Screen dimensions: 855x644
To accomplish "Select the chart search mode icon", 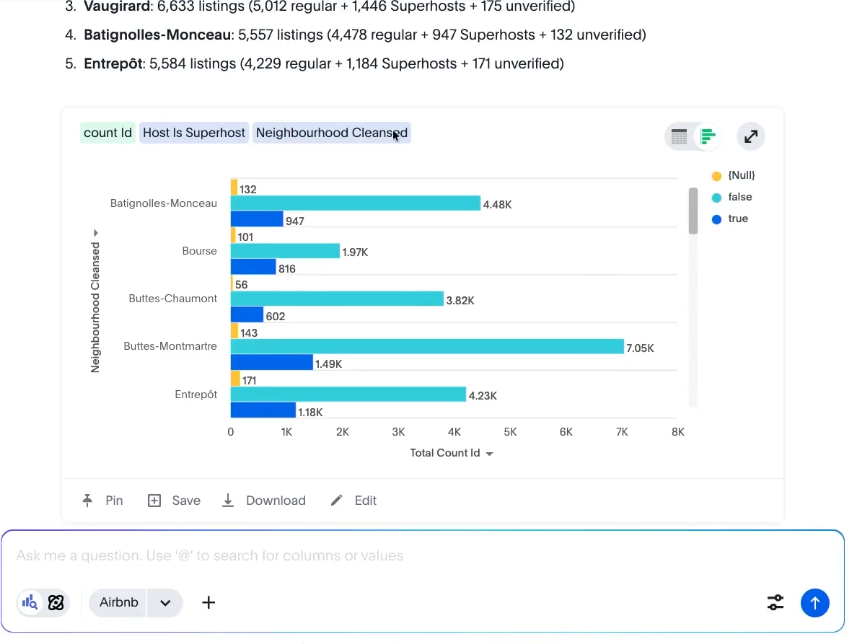I will [x=30, y=602].
